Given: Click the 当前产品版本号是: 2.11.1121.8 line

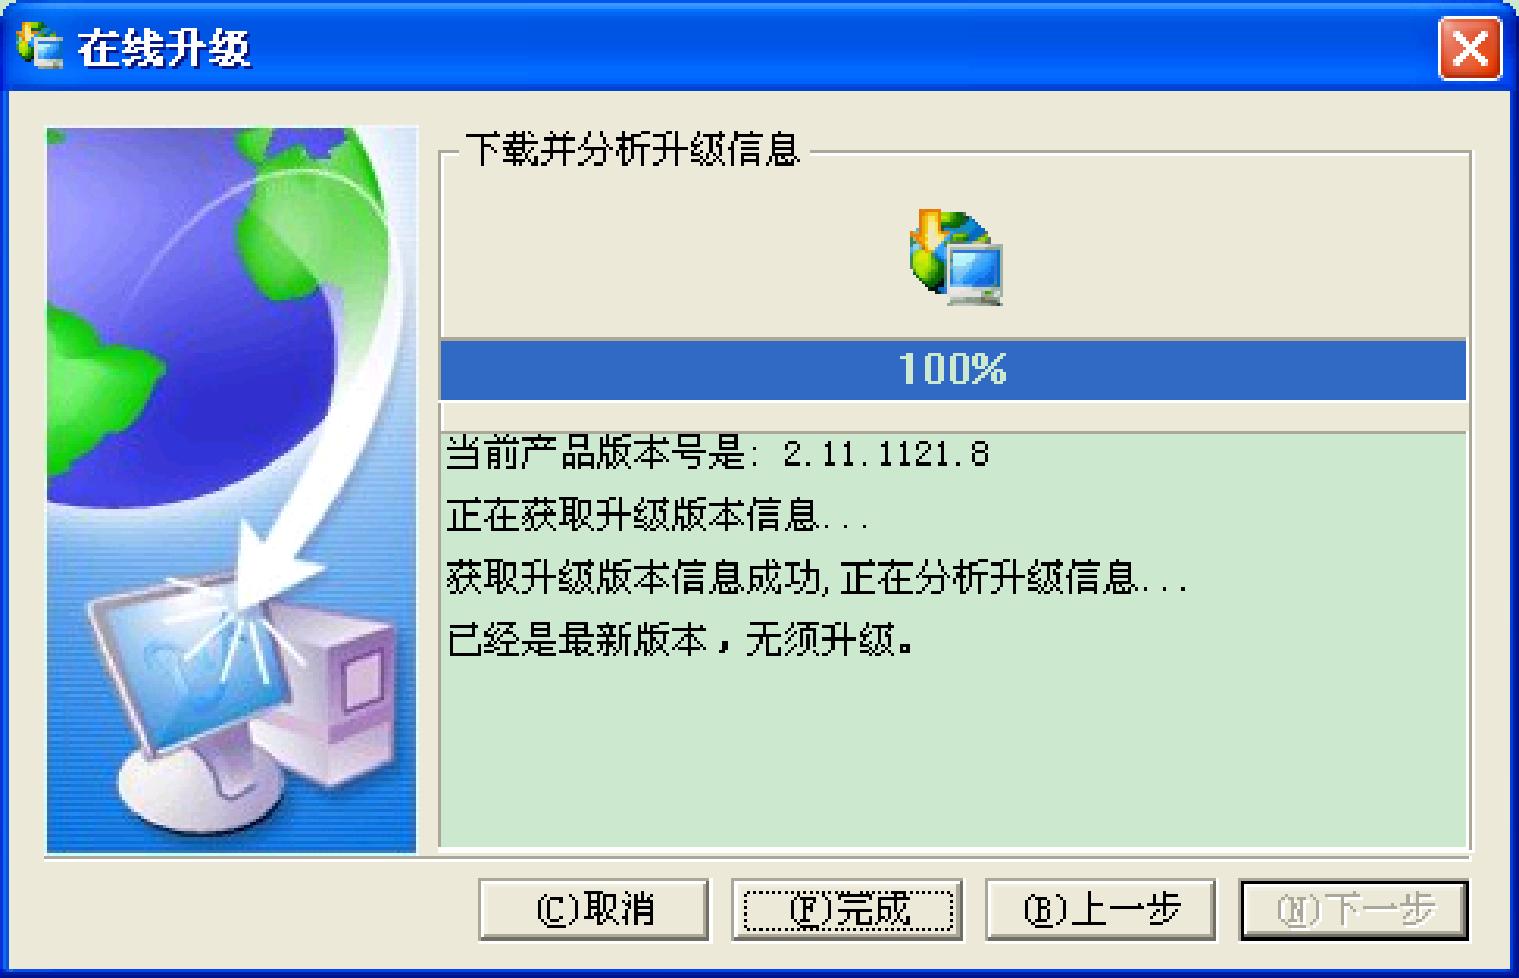Looking at the screenshot, I should click(716, 455).
